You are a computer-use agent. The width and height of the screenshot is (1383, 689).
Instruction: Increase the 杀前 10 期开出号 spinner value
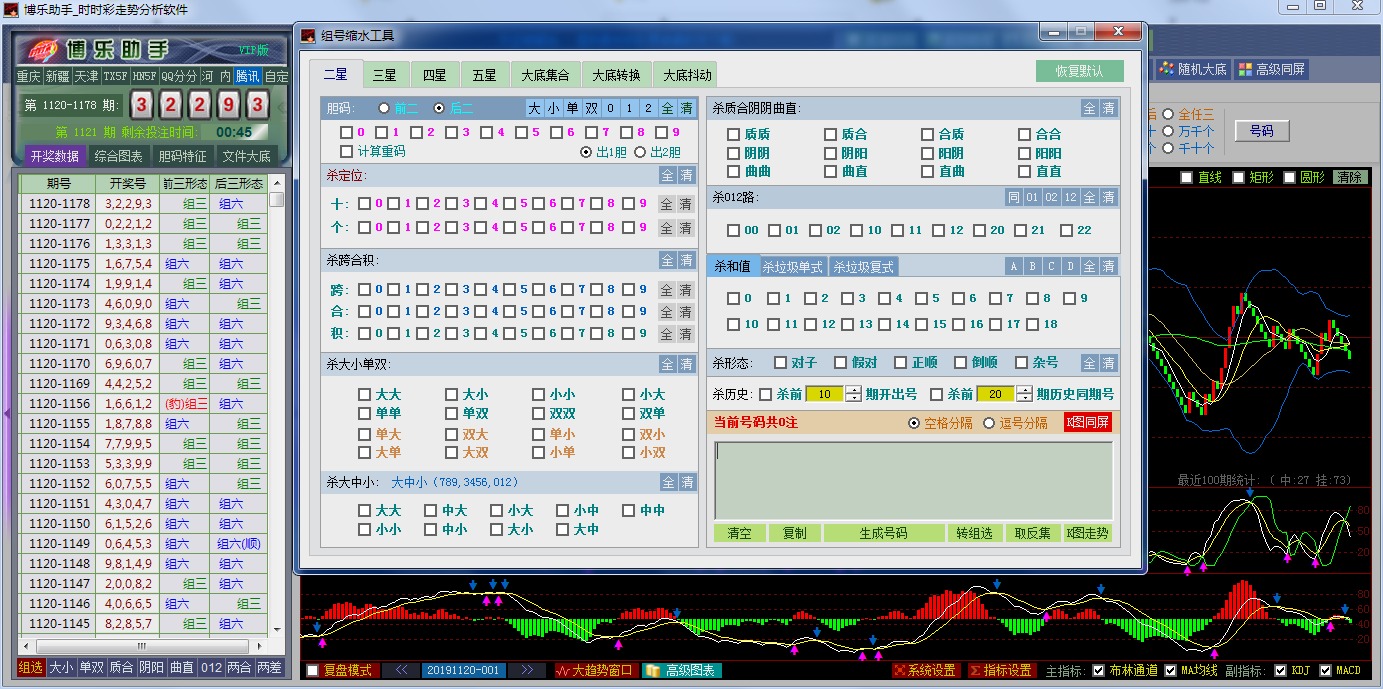(852, 390)
